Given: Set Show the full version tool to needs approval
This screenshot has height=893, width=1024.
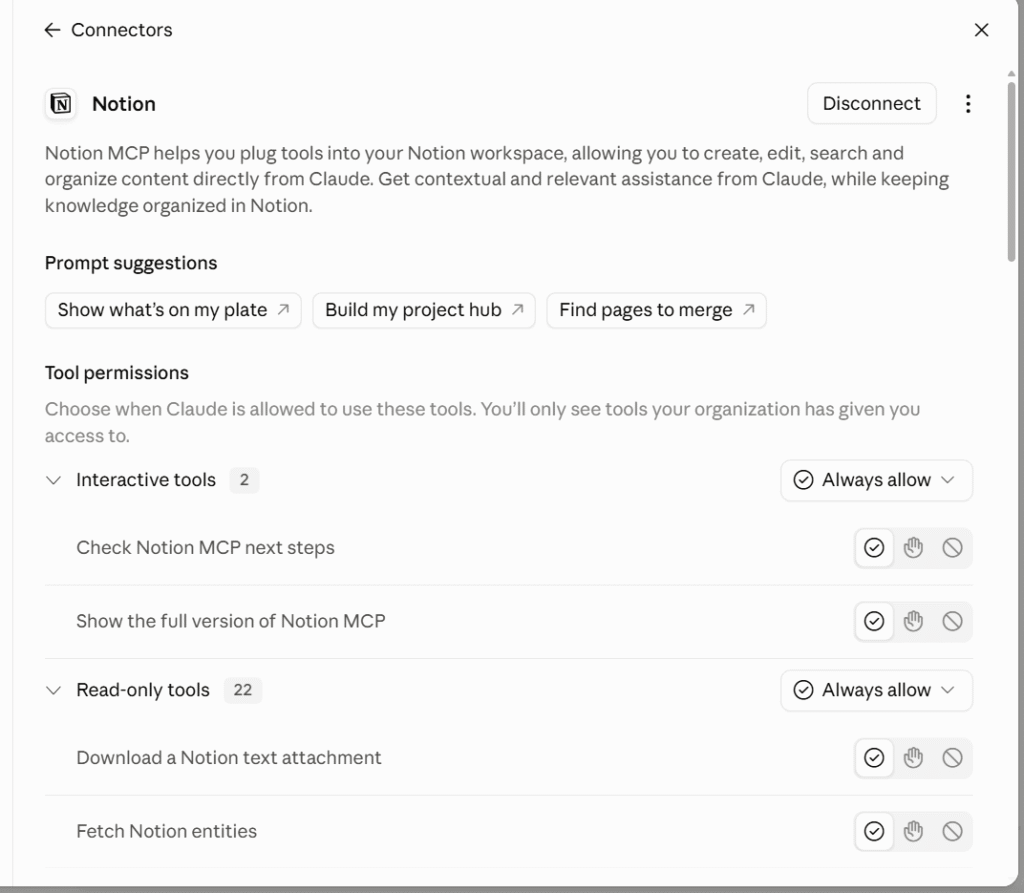Looking at the screenshot, I should coord(913,621).
